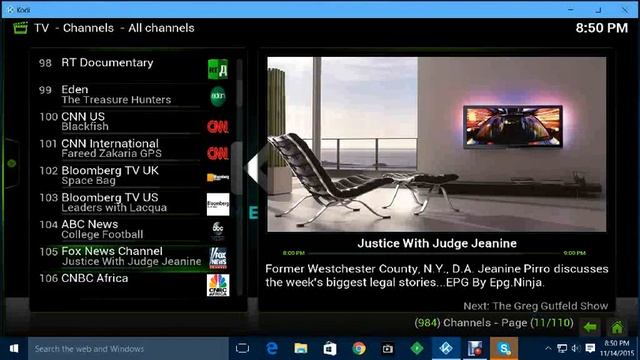The image size is (640, 360).
Task: Launch Google Chrome from taskbar
Action: pyautogui.click(x=359, y=349)
